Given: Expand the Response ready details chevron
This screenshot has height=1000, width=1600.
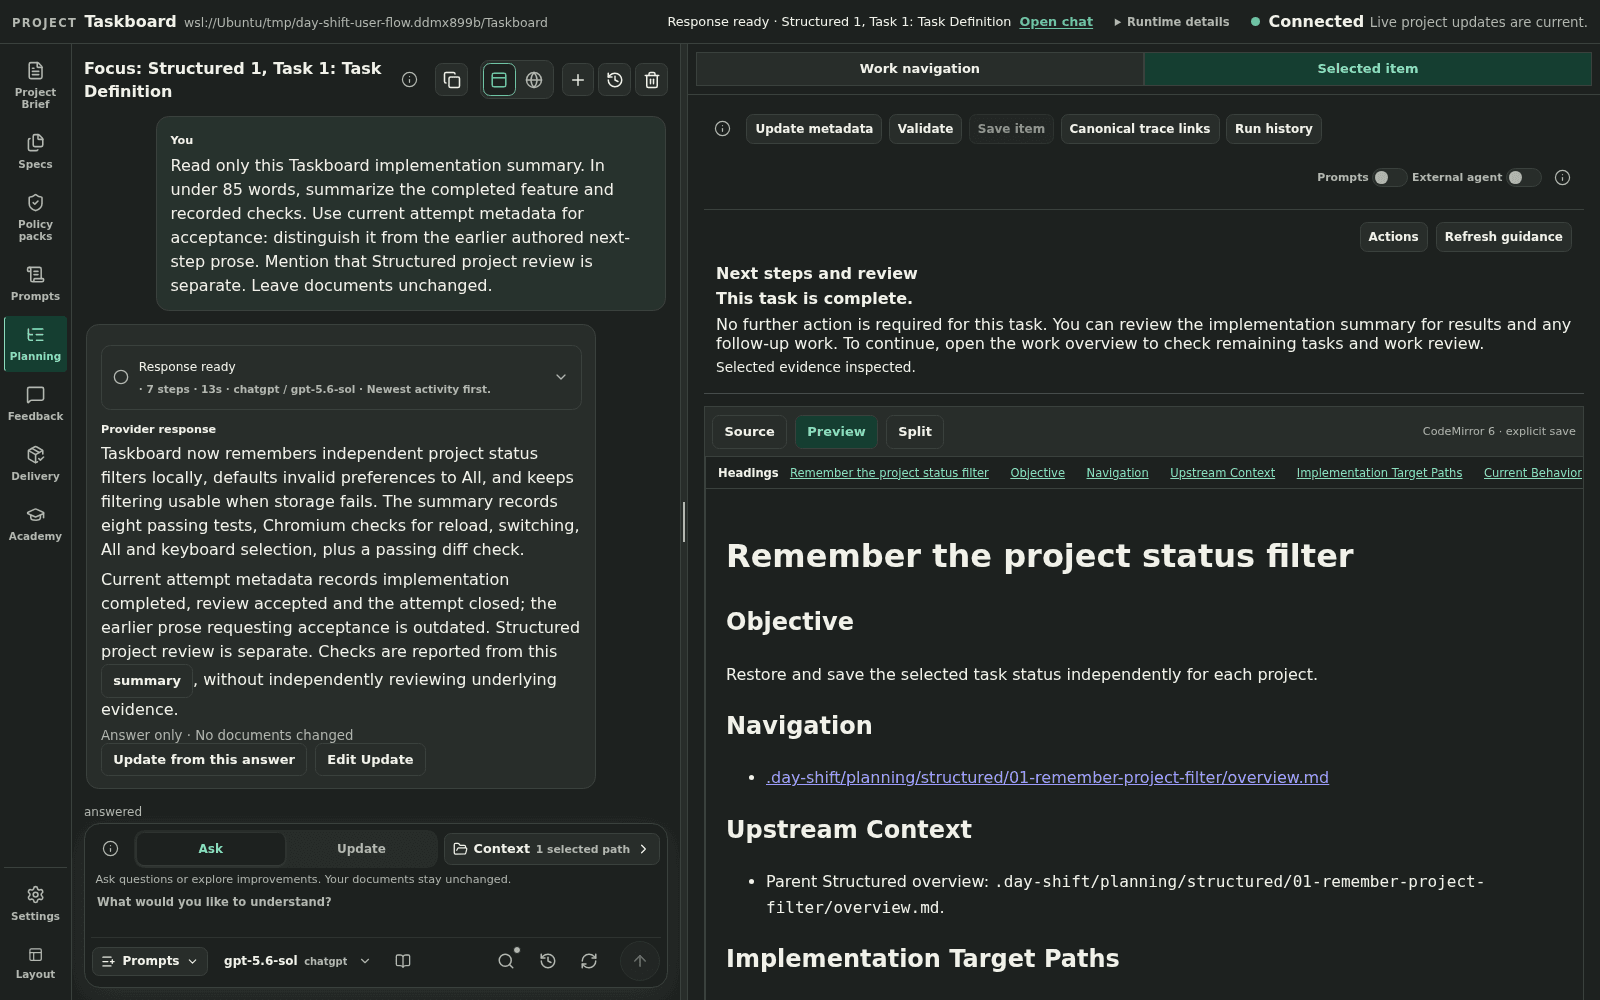Looking at the screenshot, I should pos(561,377).
